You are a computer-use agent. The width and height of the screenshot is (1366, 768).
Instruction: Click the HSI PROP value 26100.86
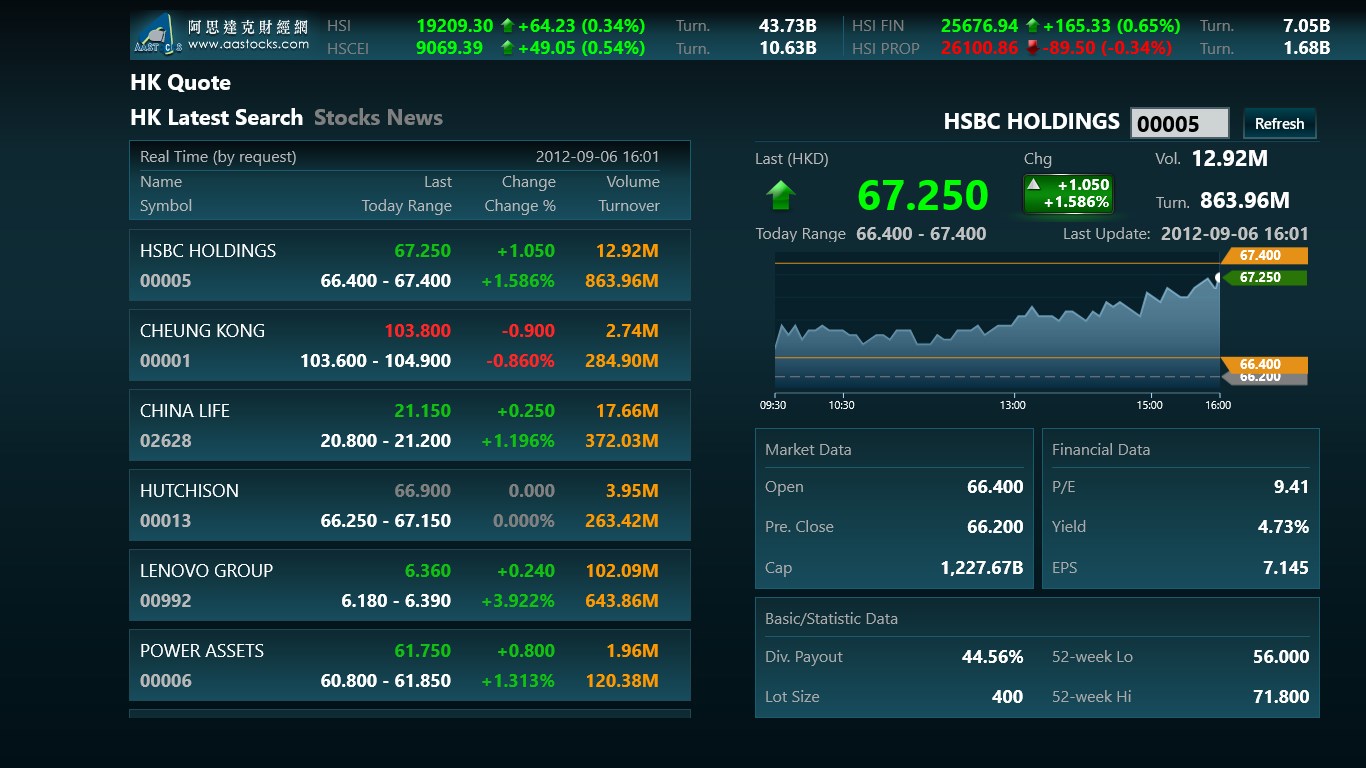(979, 48)
